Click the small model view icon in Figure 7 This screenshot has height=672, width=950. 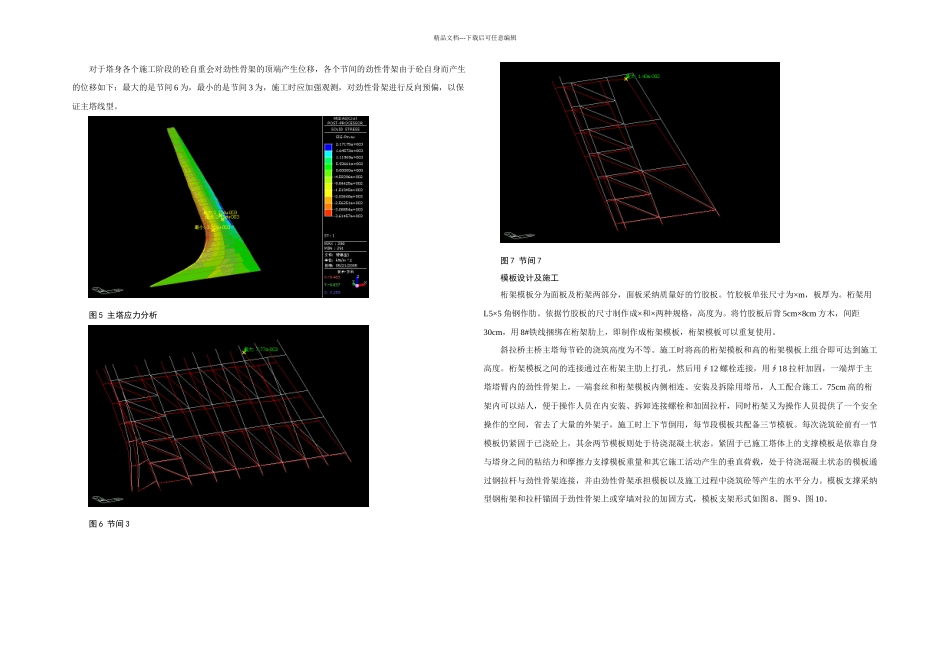(519, 235)
